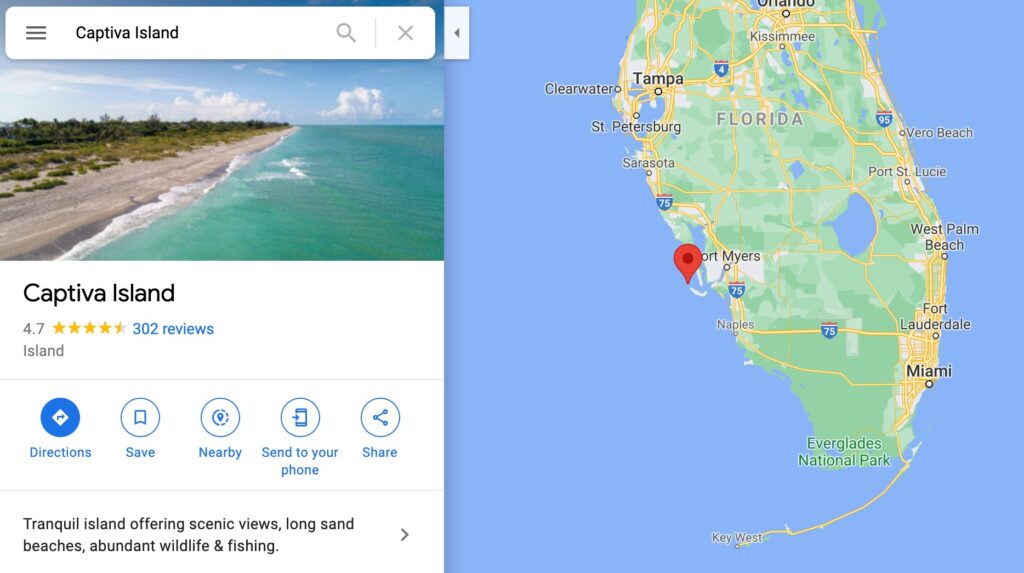Click the Naples city label
1024x573 pixels.
735,324
